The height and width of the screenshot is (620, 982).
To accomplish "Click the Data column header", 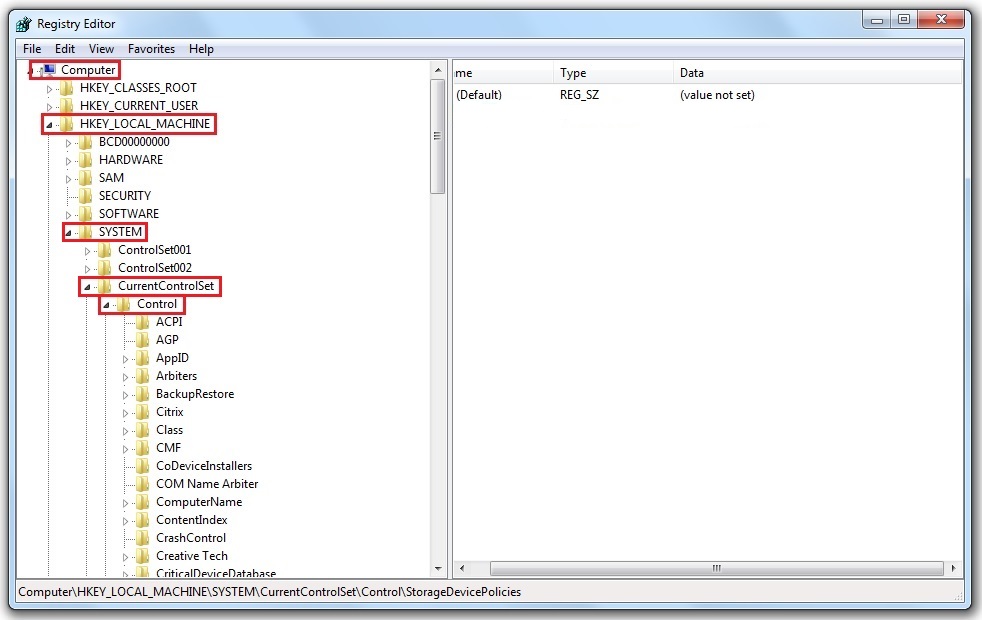I will (817, 73).
